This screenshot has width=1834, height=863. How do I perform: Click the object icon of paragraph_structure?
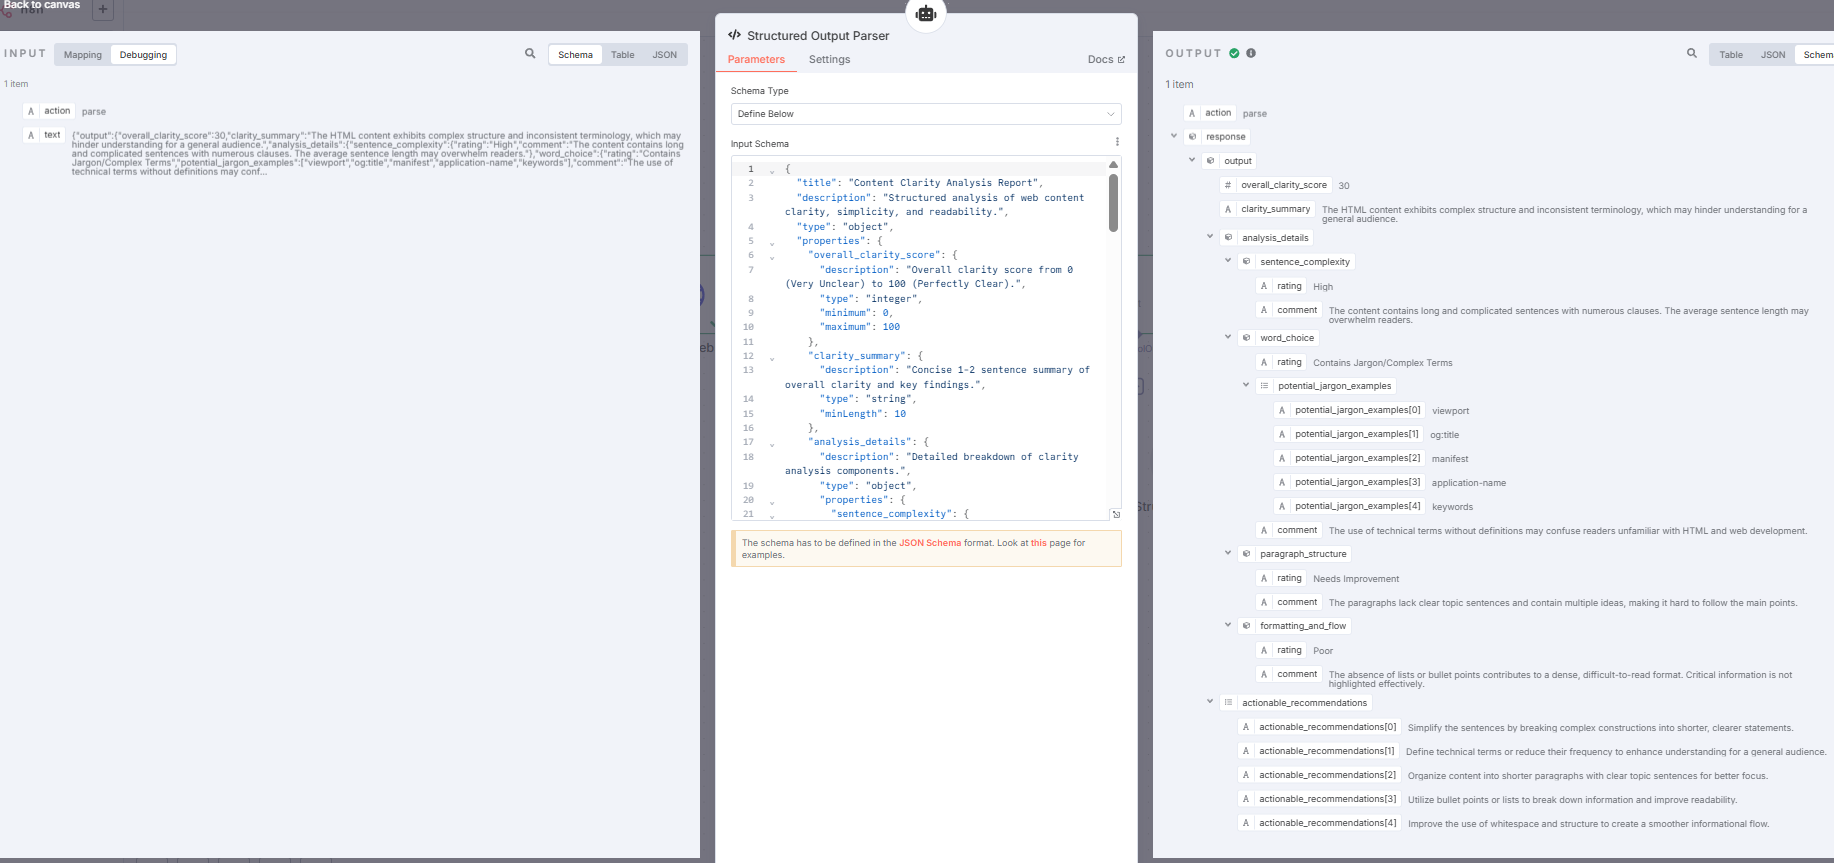pyautogui.click(x=1246, y=554)
